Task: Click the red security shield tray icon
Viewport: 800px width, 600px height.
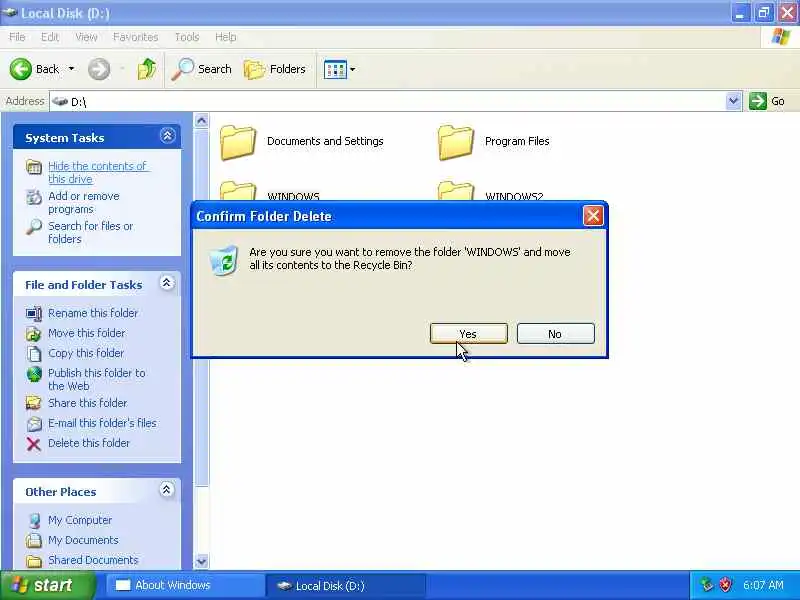Action: pyautogui.click(x=726, y=585)
